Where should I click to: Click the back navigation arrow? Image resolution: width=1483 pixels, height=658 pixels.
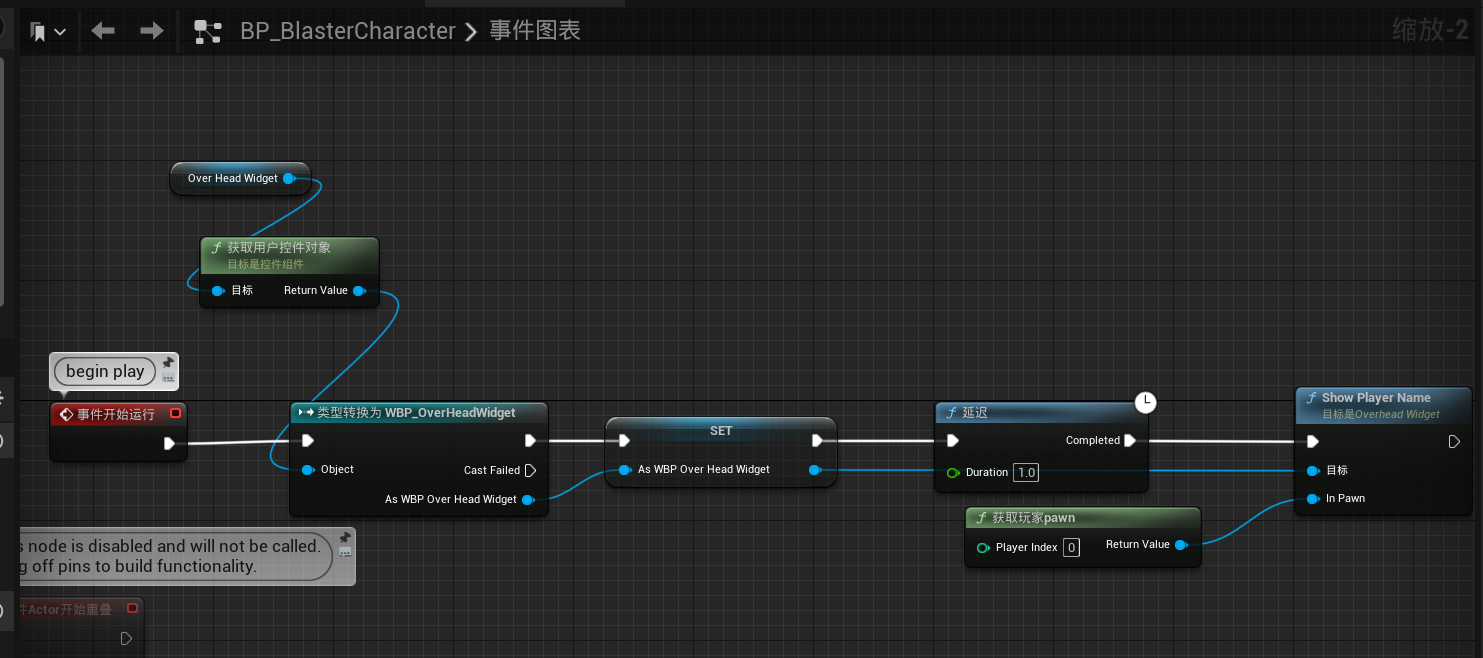coord(103,31)
